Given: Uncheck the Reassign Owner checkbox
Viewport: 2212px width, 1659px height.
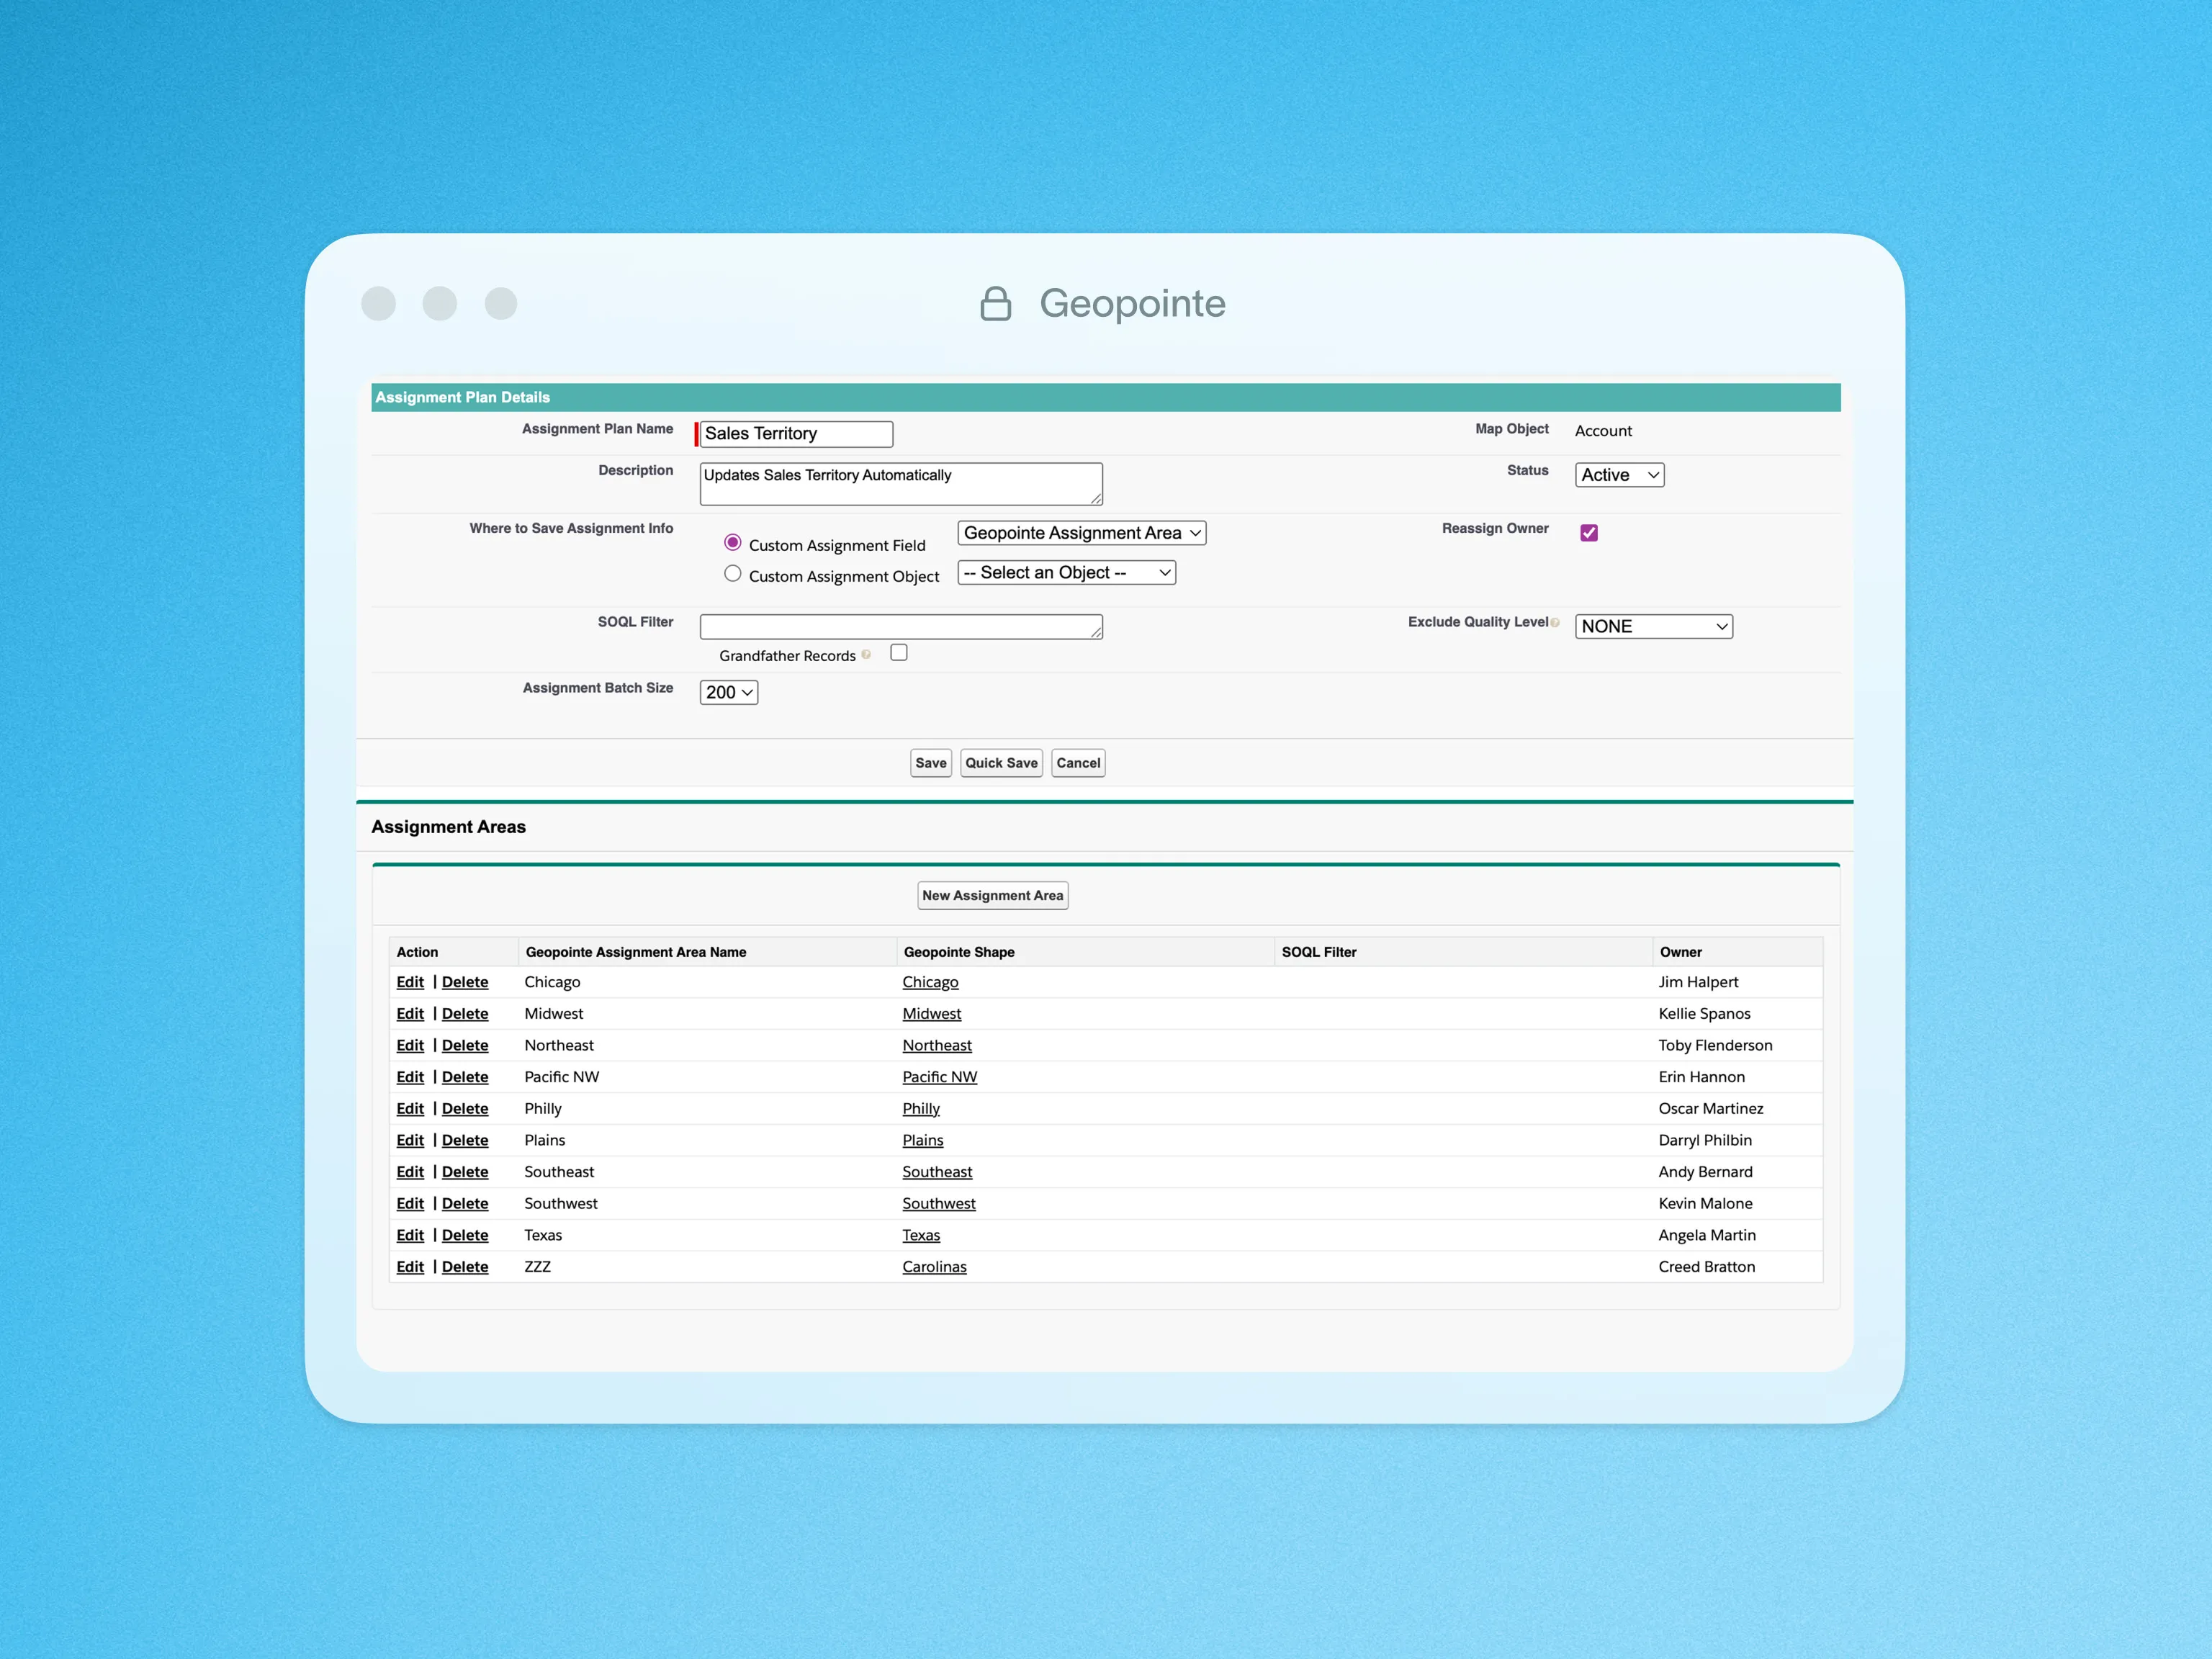Looking at the screenshot, I should [1589, 533].
